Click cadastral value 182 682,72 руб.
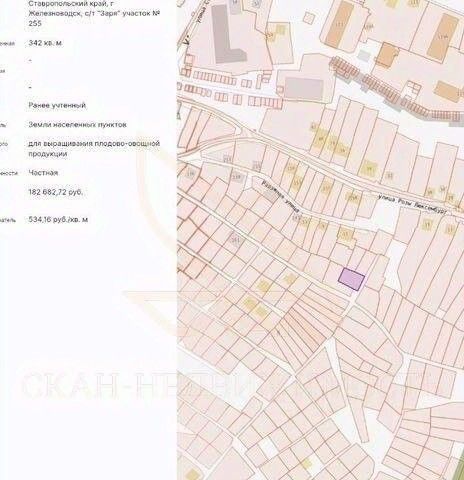This screenshot has height=480, width=464. coord(55,192)
